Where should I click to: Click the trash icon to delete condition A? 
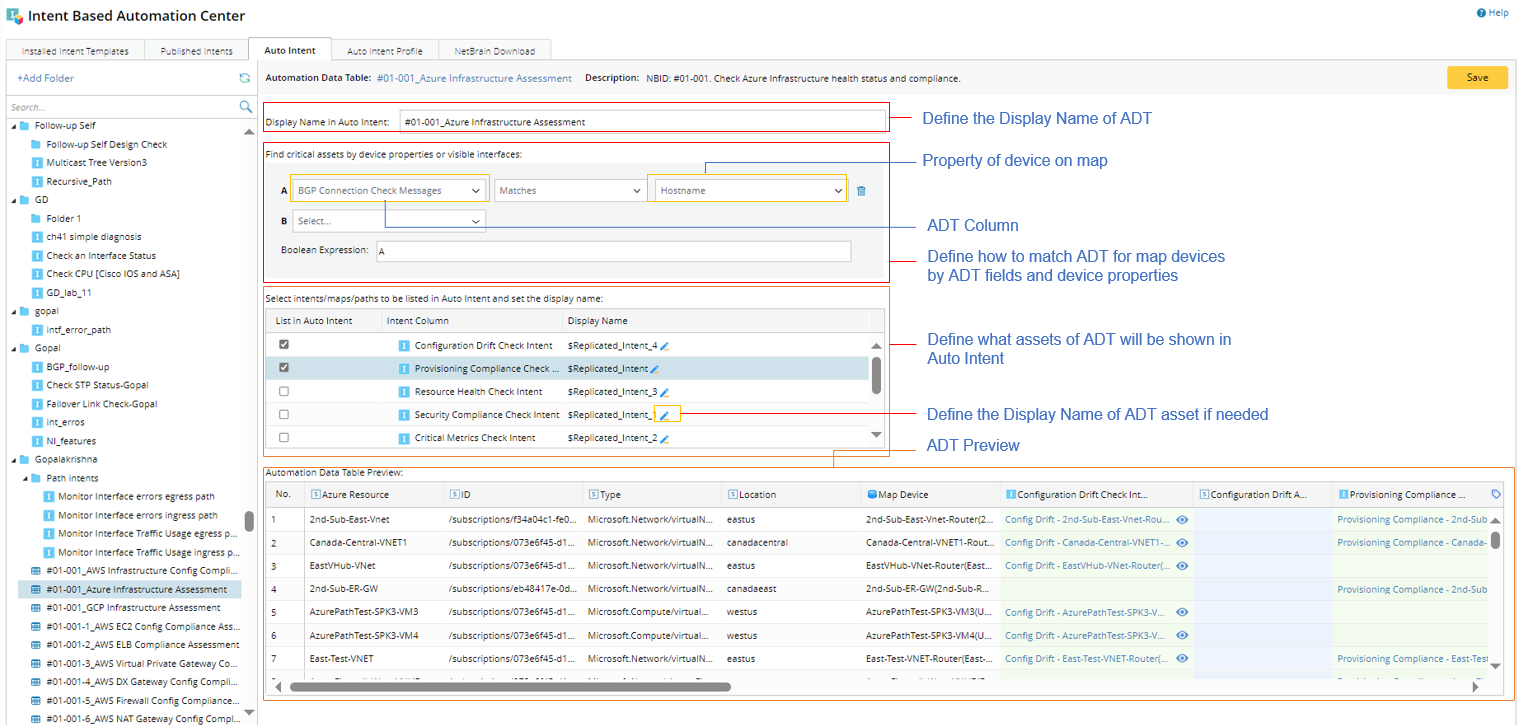tap(861, 188)
